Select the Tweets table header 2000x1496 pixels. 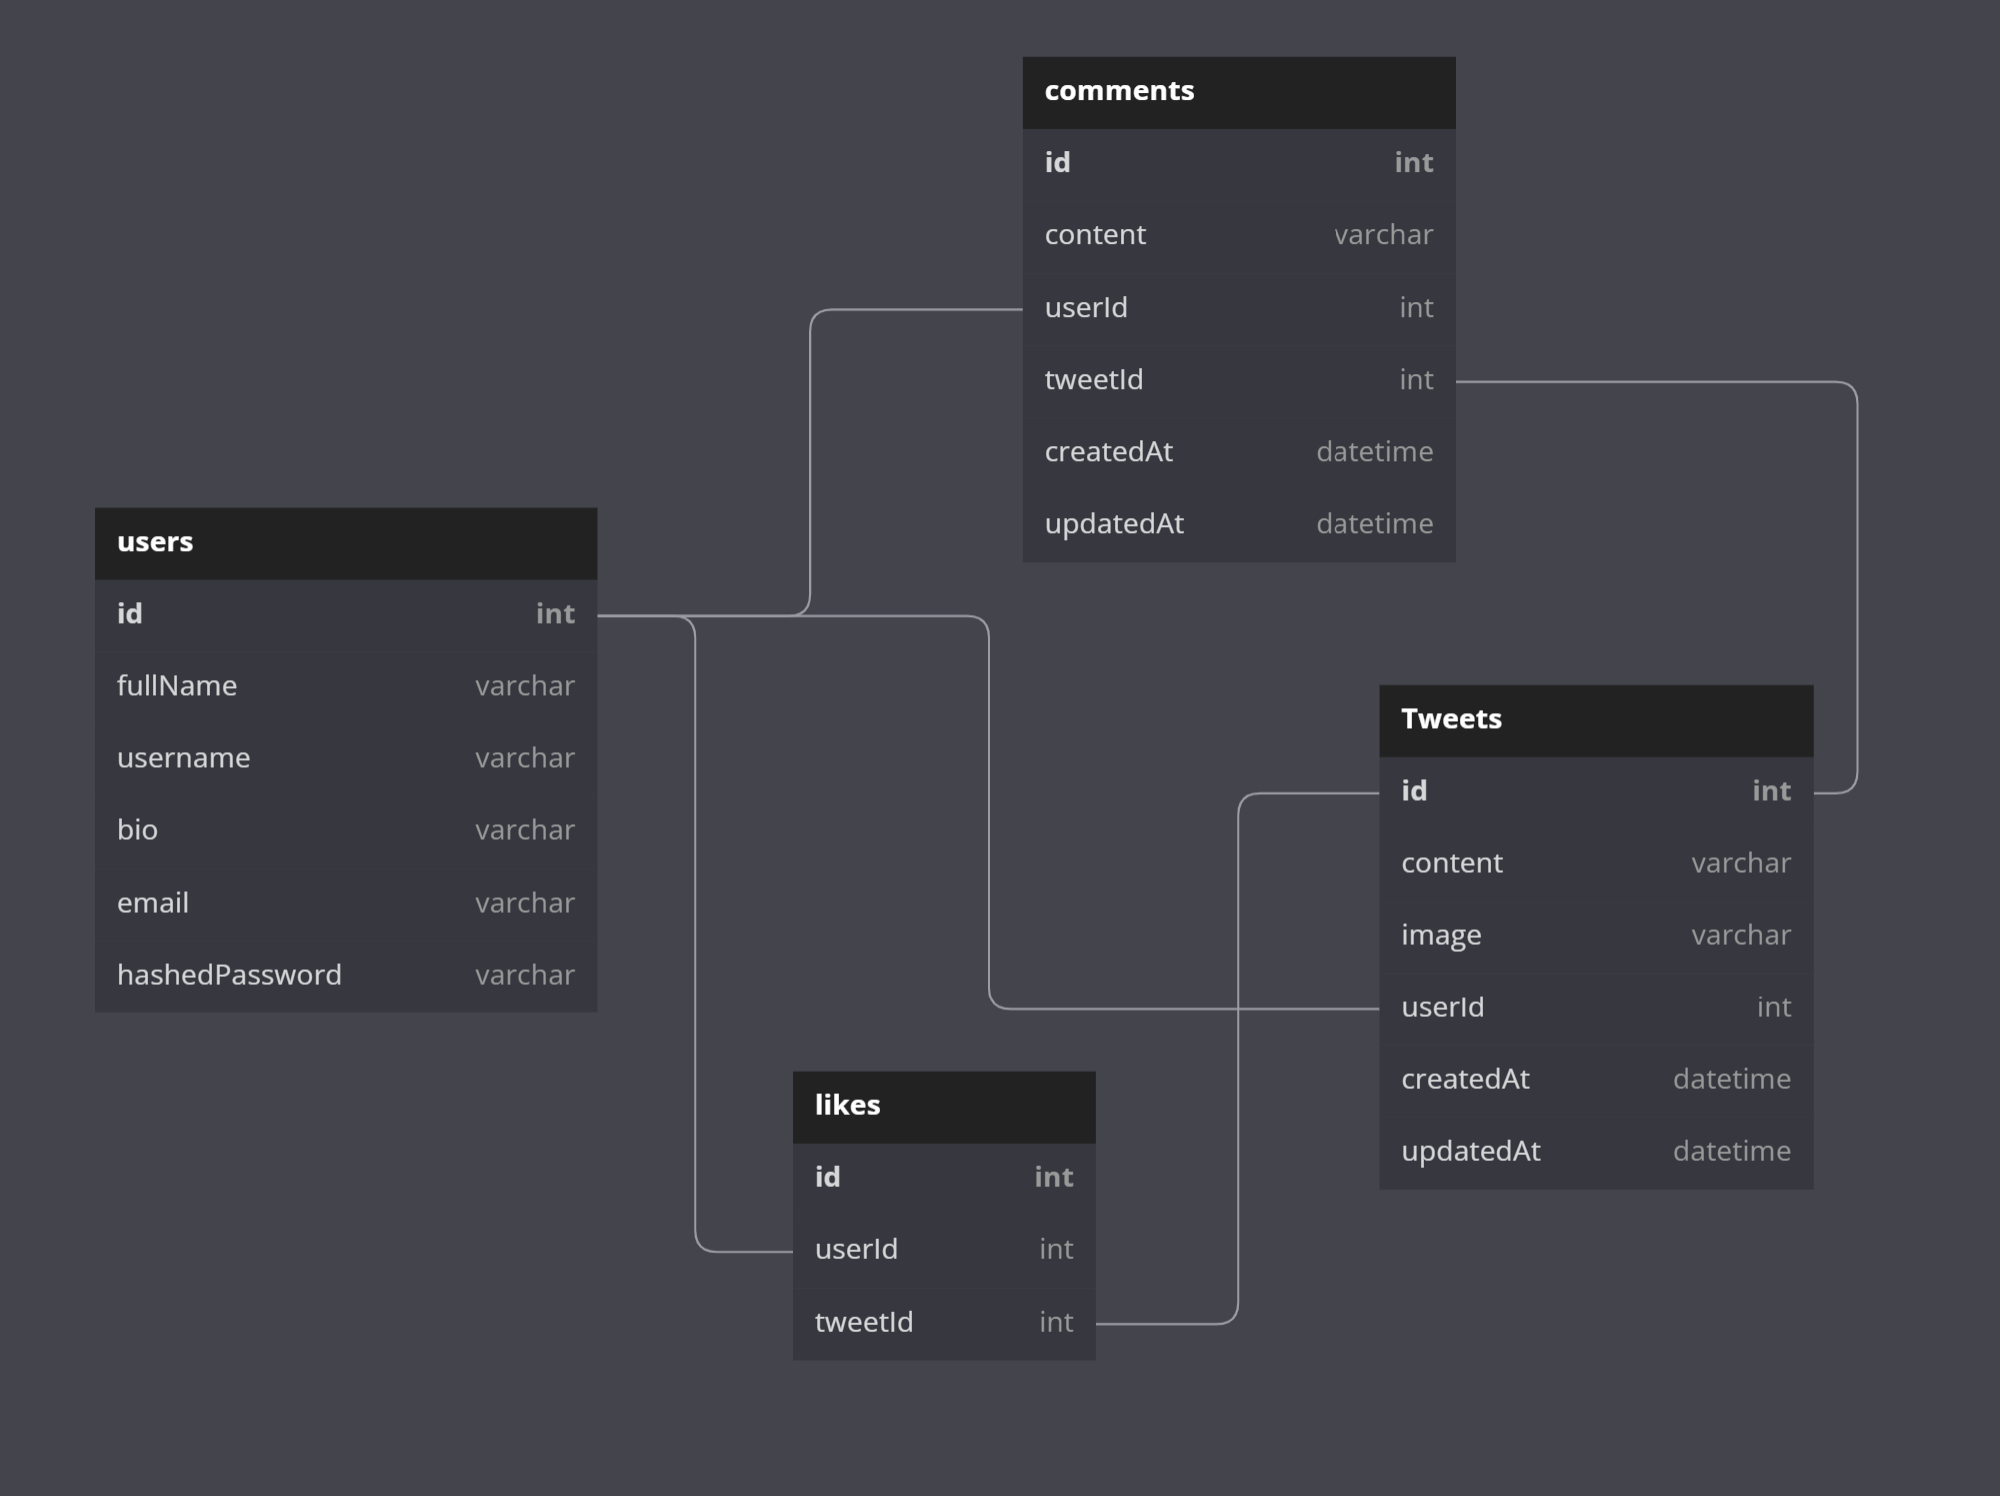pos(1596,720)
